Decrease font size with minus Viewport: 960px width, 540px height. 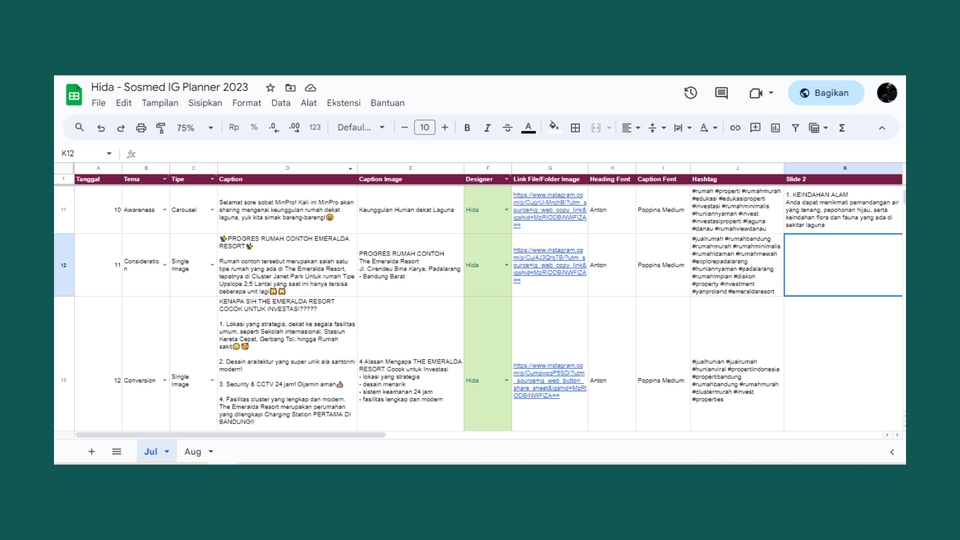405,127
